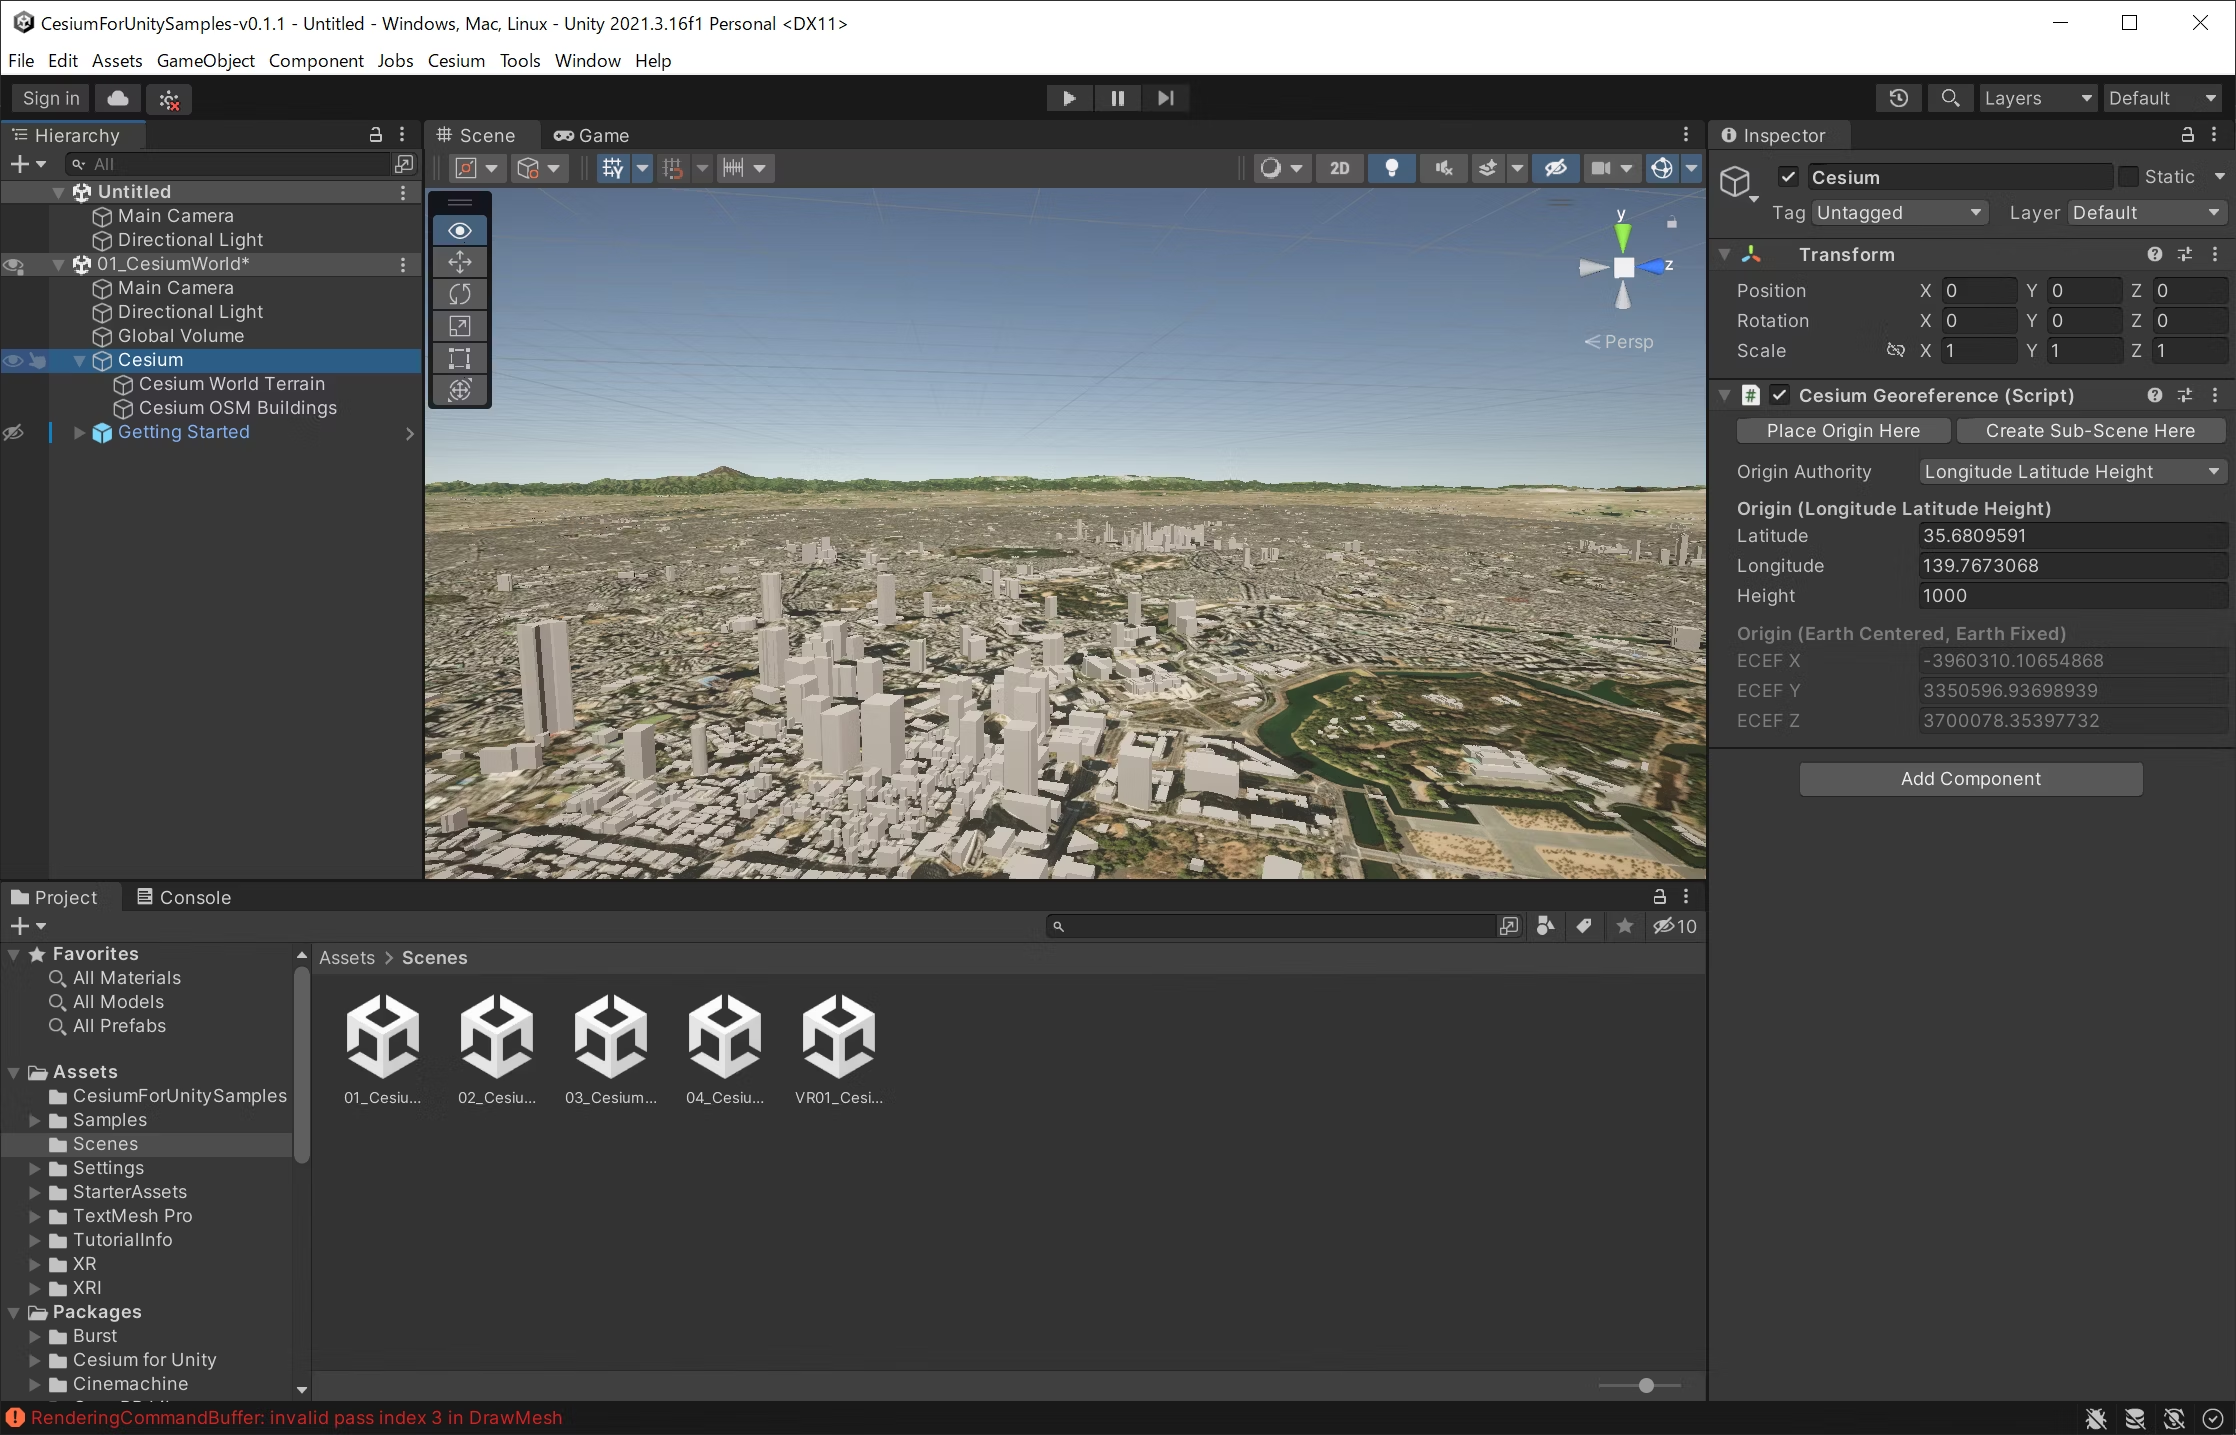2236x1435 pixels.
Task: Open the Cesium menu
Action: click(x=456, y=60)
